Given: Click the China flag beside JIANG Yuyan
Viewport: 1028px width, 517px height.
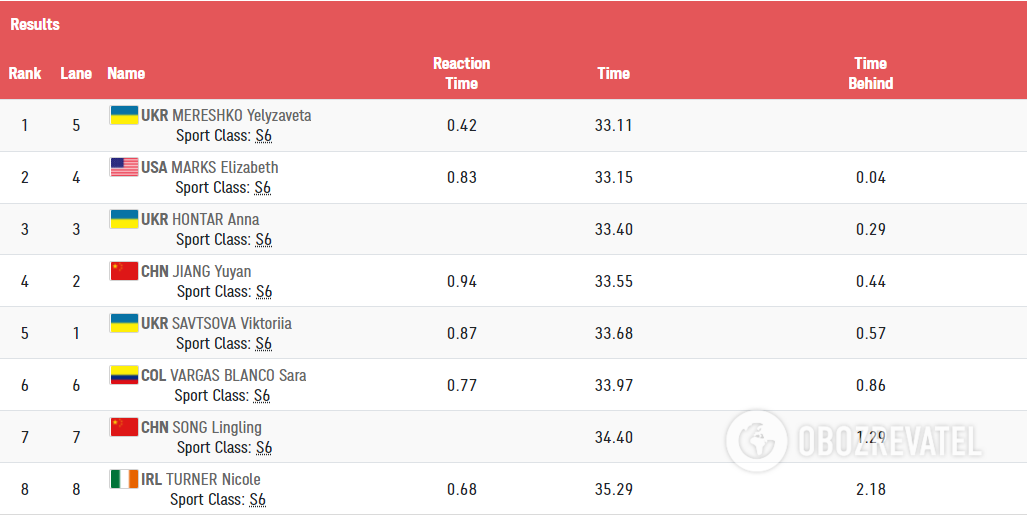Looking at the screenshot, I should 124,271.
